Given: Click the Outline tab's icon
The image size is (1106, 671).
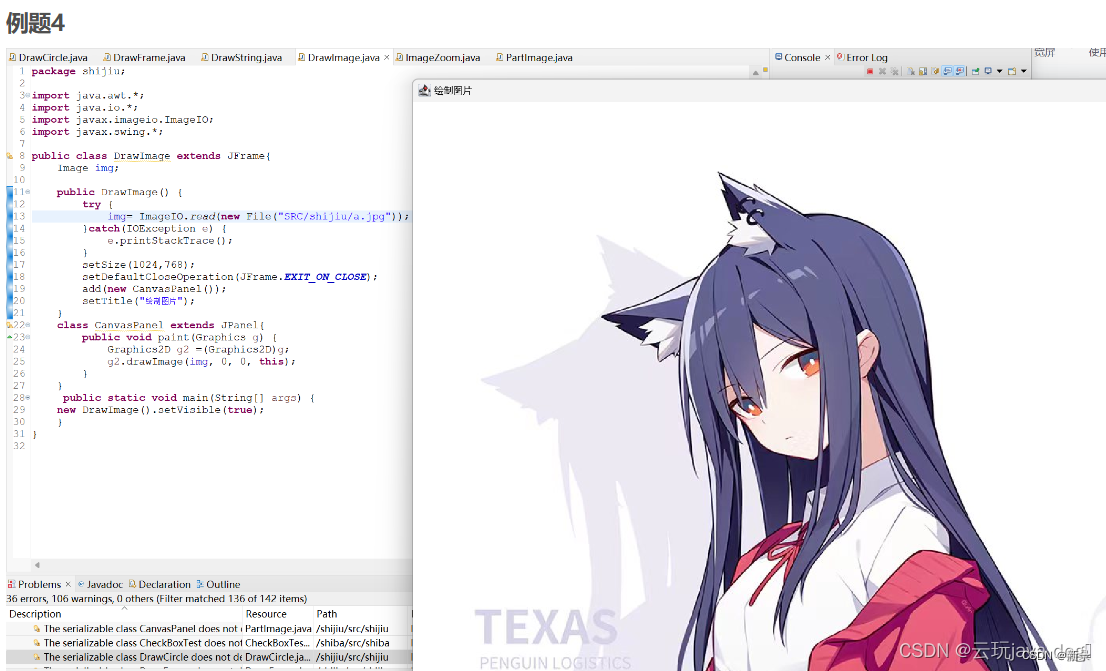Looking at the screenshot, I should (200, 584).
